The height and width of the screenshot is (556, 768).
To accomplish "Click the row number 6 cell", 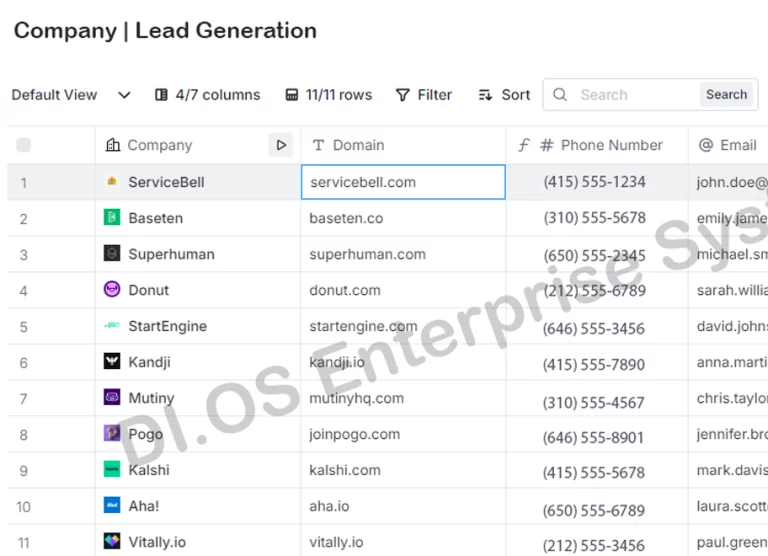I will click(x=51, y=363).
